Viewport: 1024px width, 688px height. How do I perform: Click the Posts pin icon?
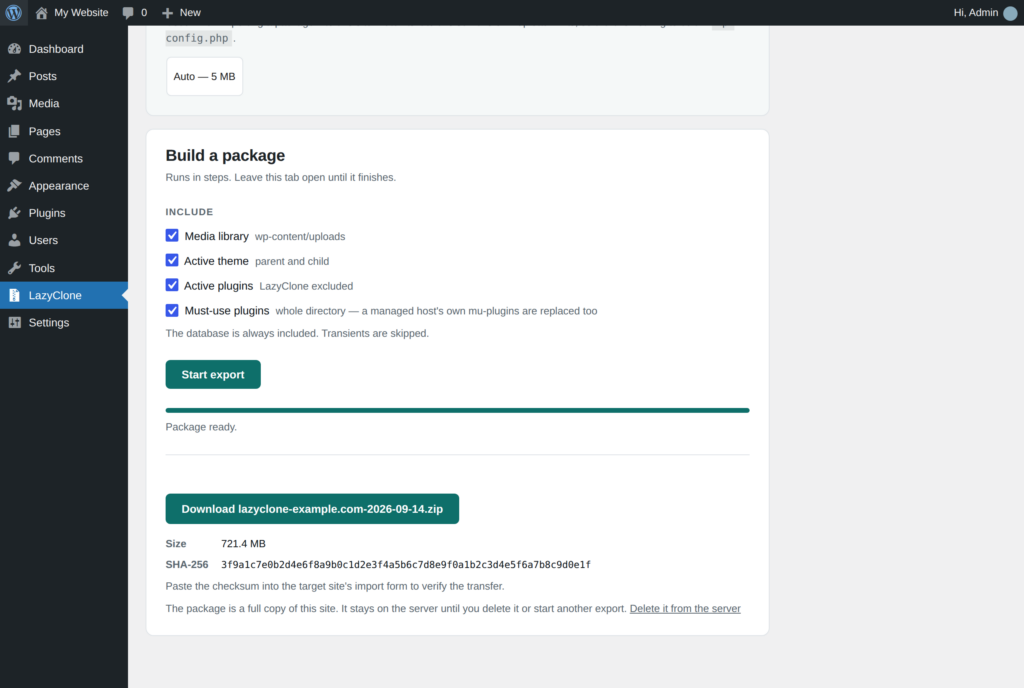[x=14, y=76]
